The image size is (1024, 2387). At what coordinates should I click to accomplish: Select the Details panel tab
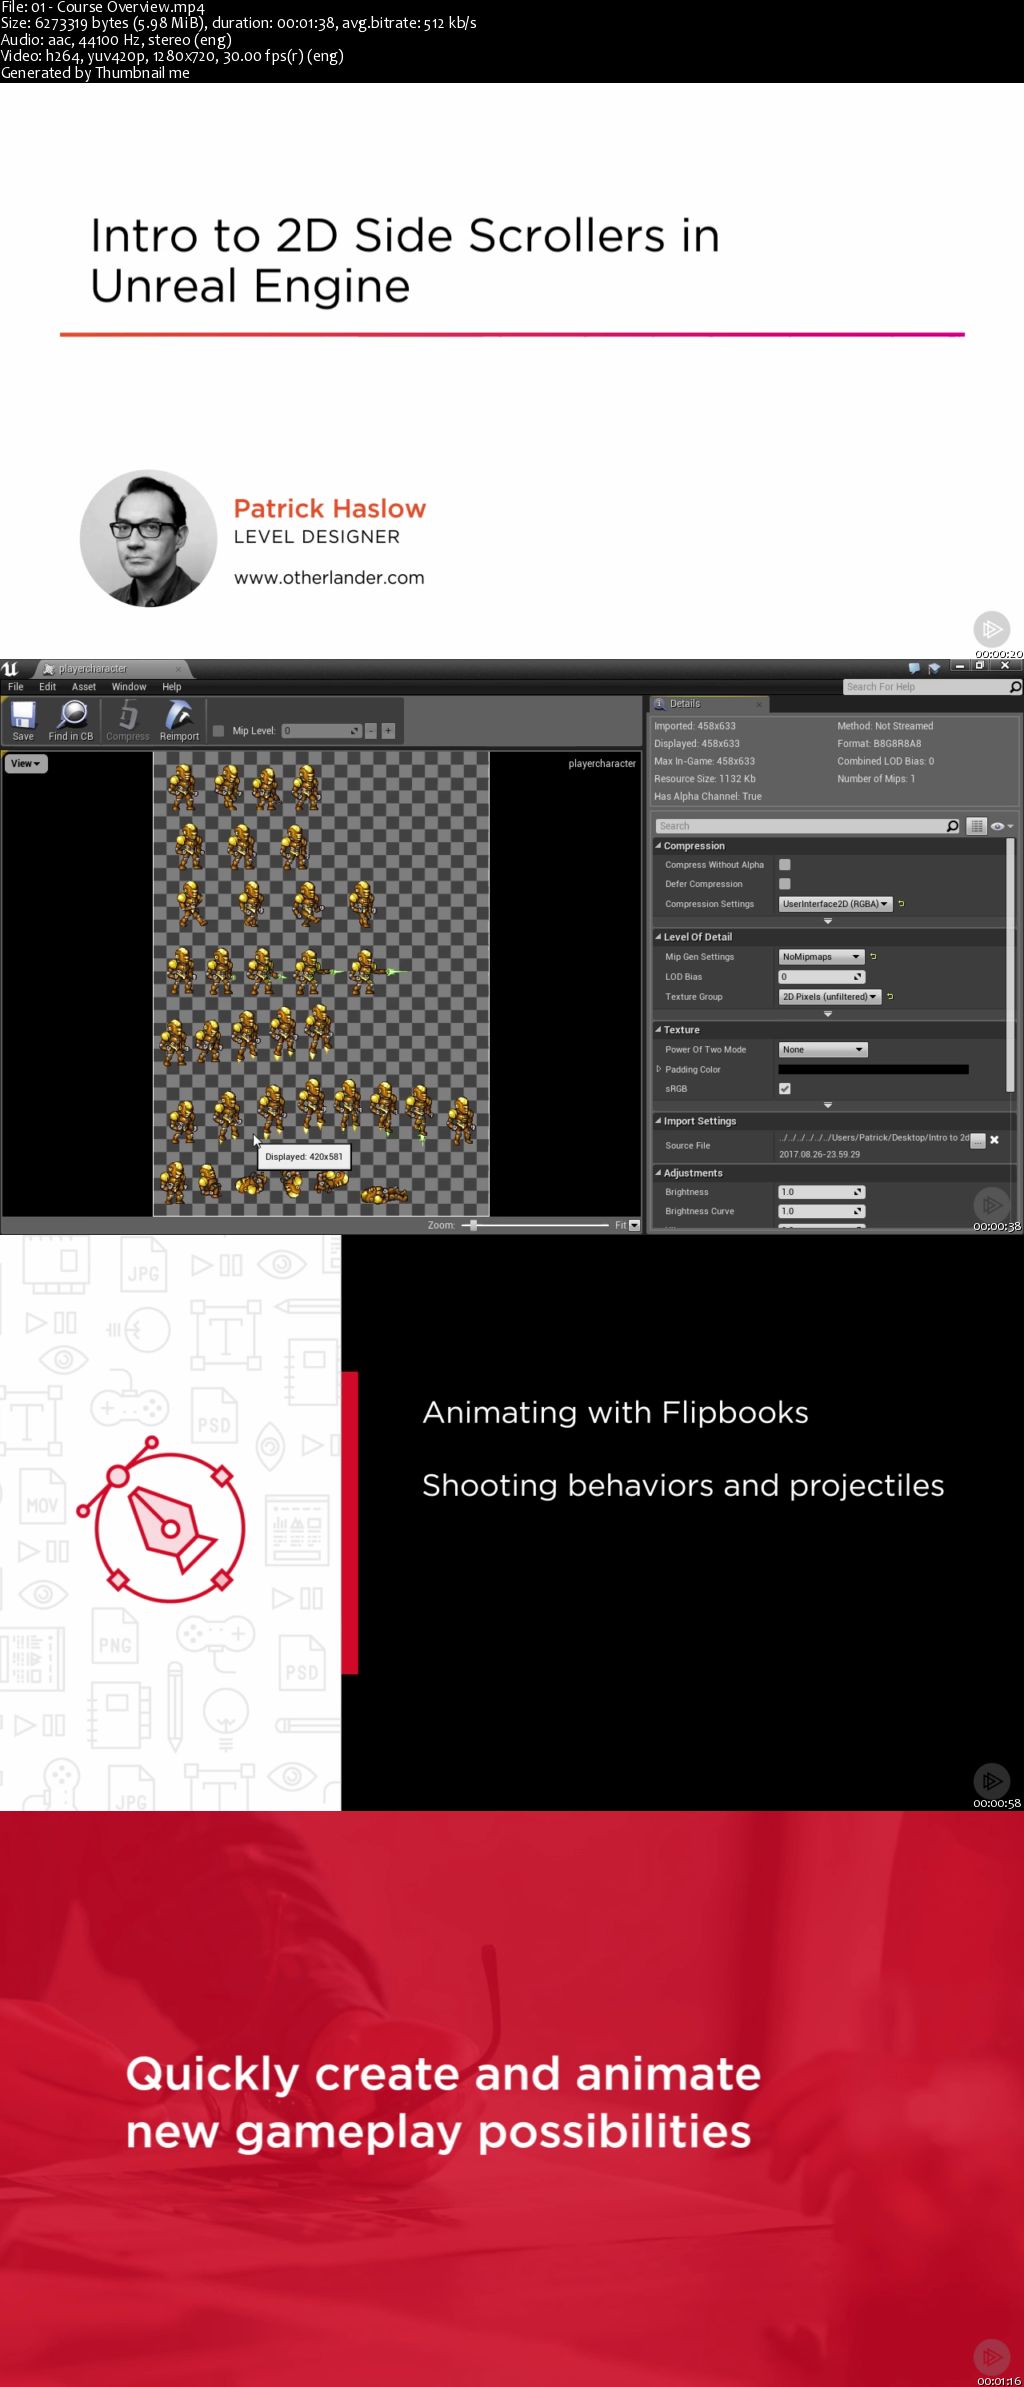[x=708, y=704]
